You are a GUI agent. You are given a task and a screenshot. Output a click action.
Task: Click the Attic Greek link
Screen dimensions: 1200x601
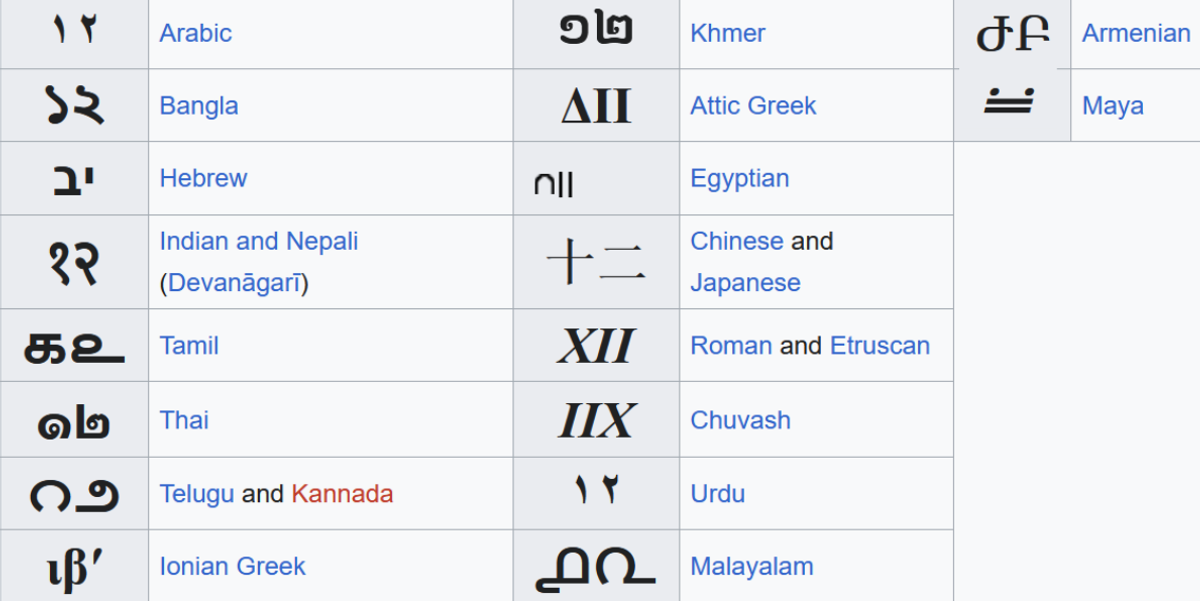coord(753,106)
